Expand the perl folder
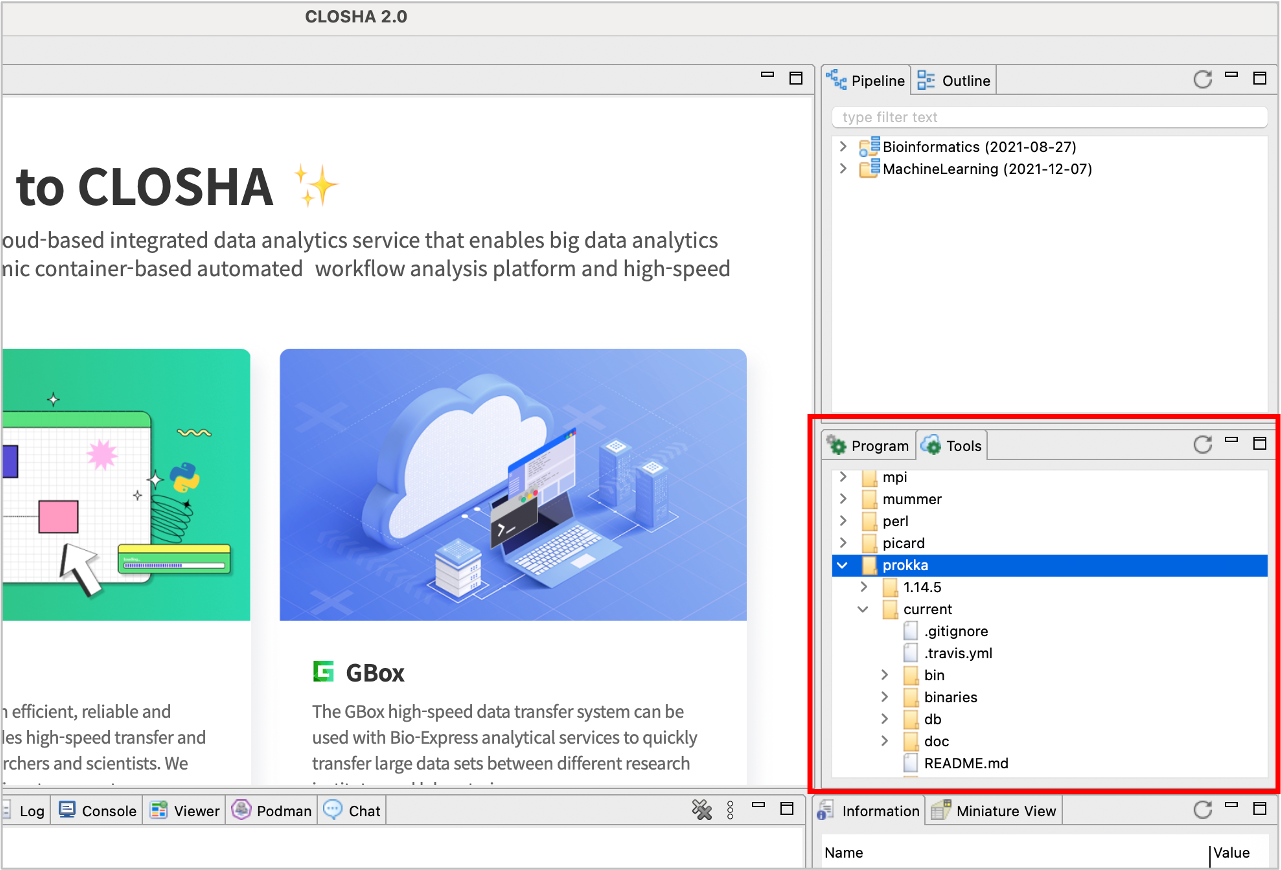Image resolution: width=1281 pixels, height=870 pixels. [x=842, y=521]
